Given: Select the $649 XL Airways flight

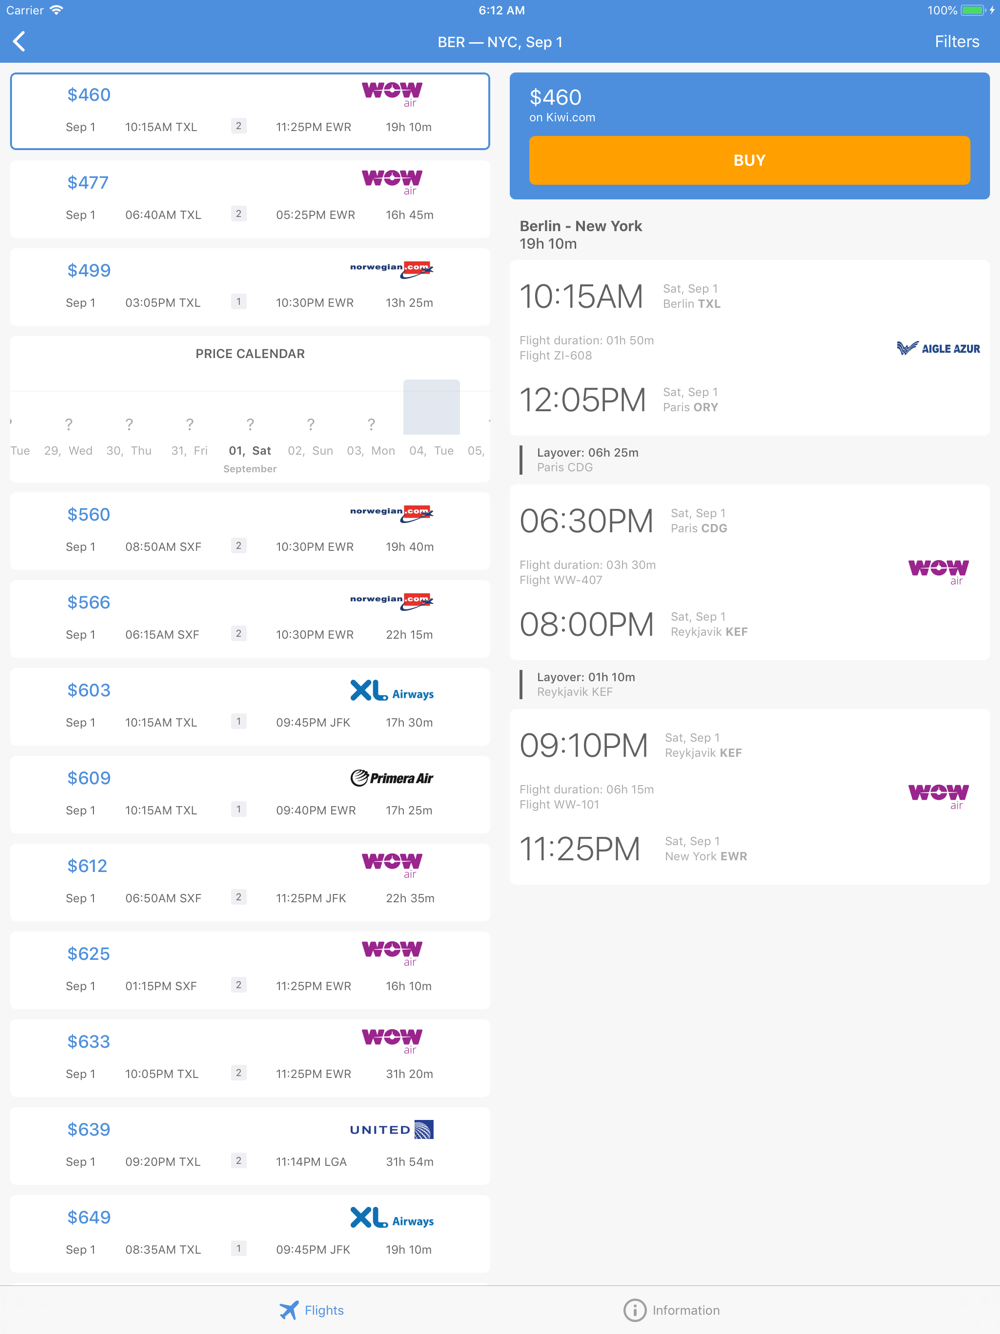Looking at the screenshot, I should click(x=250, y=1233).
